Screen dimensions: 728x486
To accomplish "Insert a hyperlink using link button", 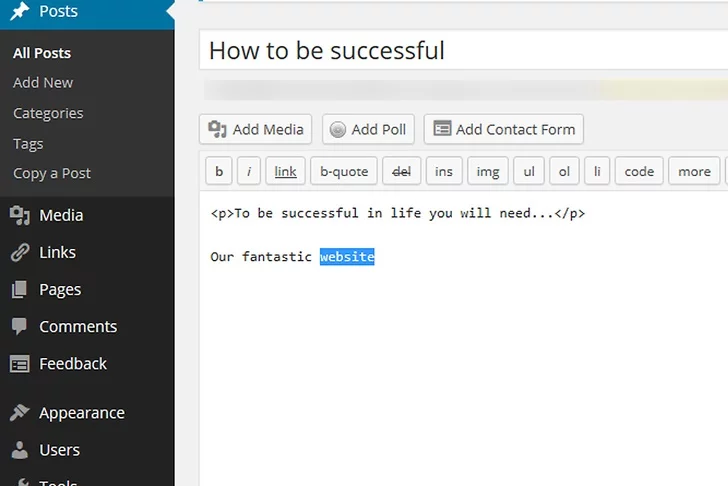I will (285, 171).
